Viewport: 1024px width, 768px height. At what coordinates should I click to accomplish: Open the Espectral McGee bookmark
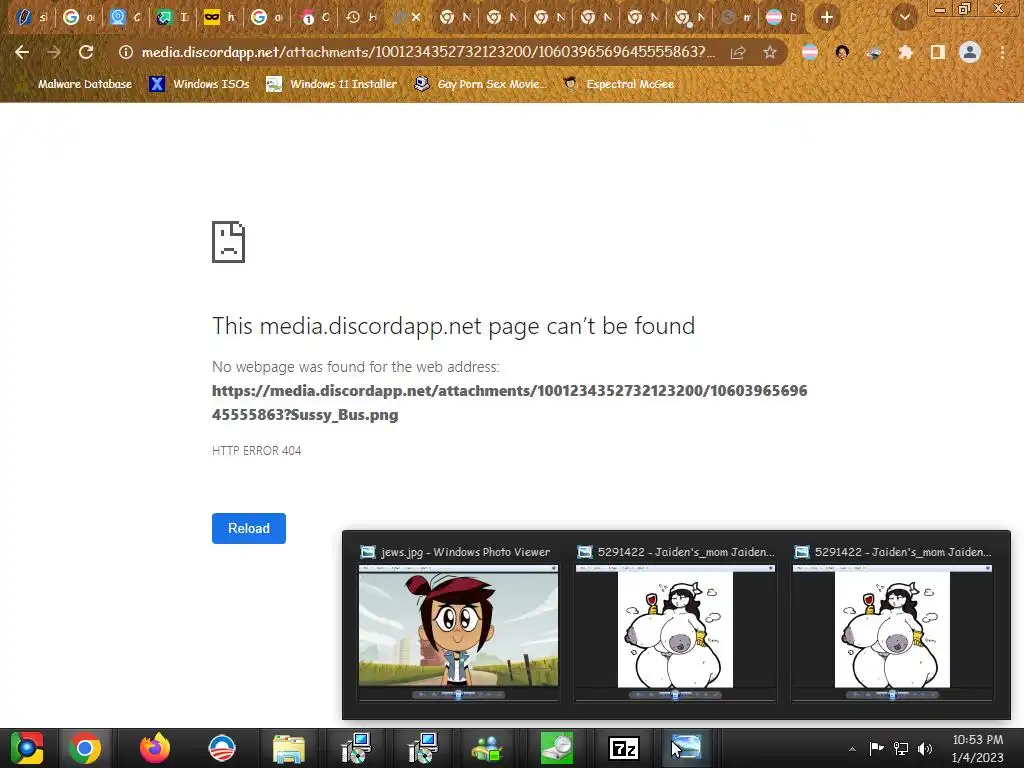coord(619,84)
